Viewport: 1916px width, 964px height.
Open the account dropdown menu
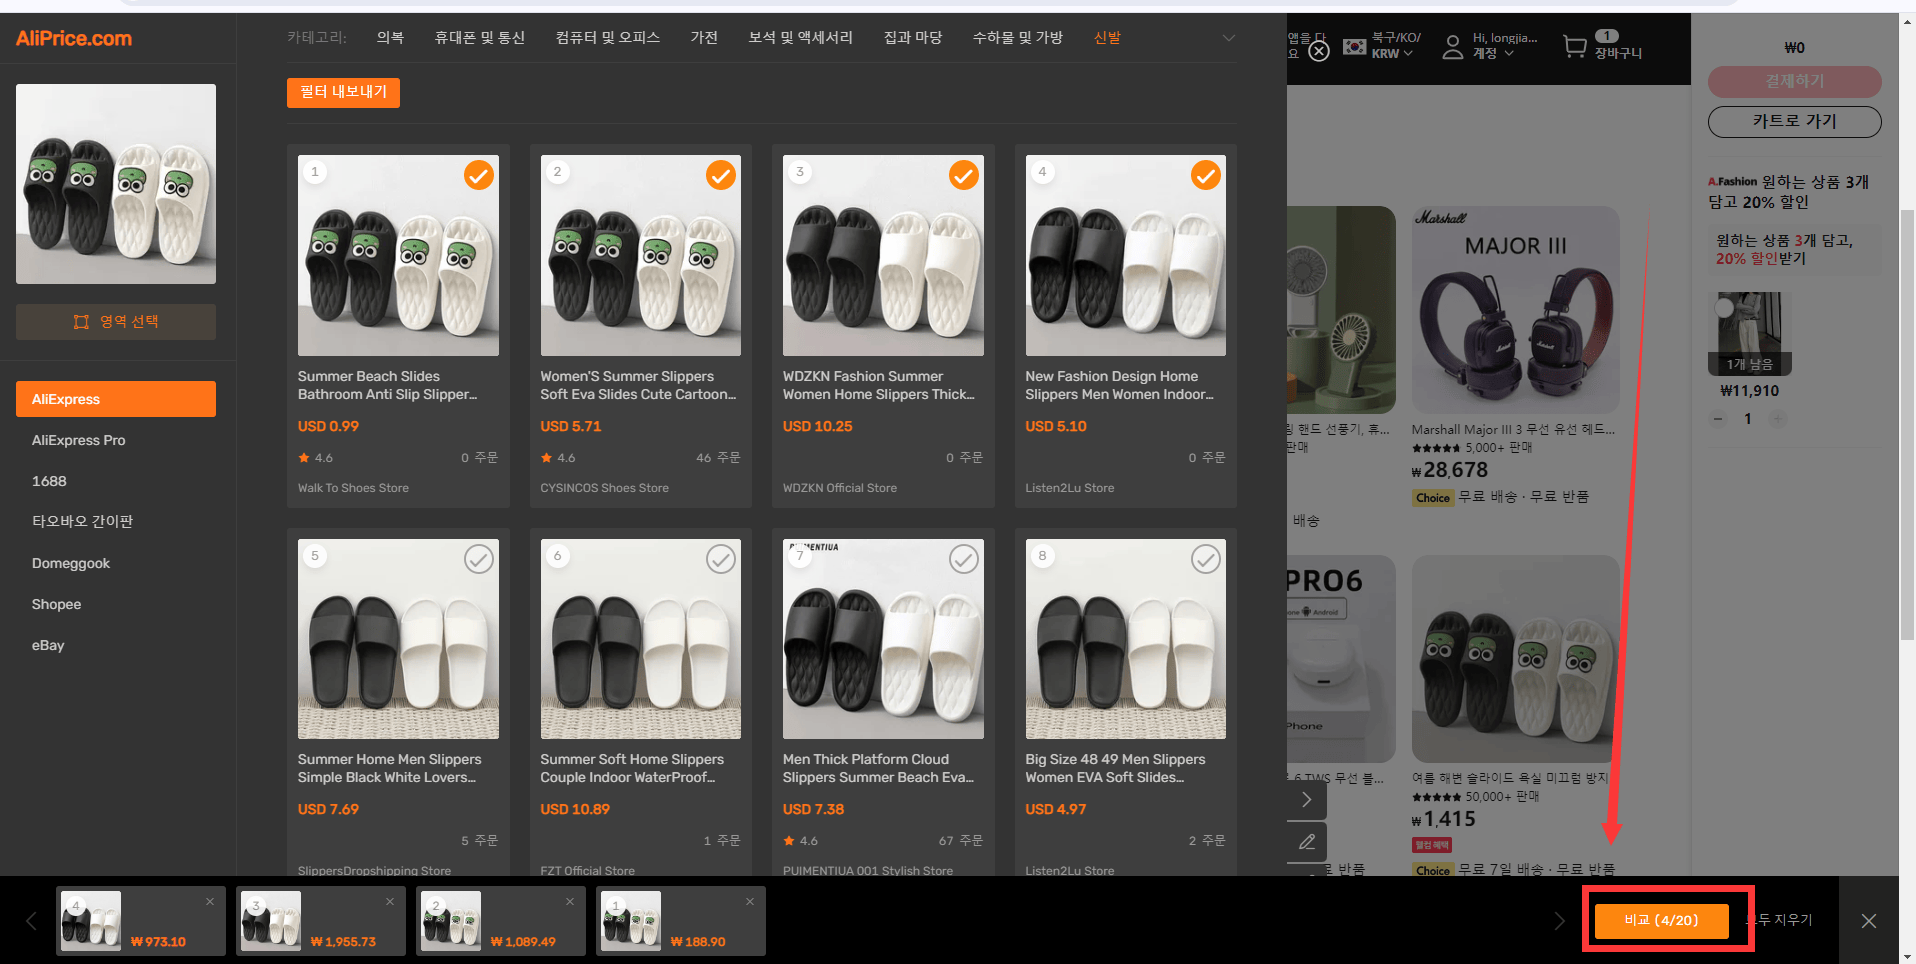tap(1494, 53)
